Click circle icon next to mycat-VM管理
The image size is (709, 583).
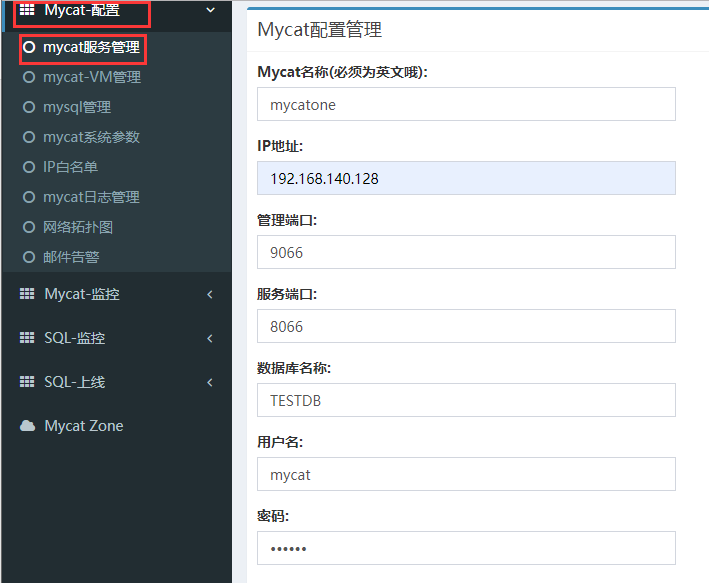(x=29, y=77)
